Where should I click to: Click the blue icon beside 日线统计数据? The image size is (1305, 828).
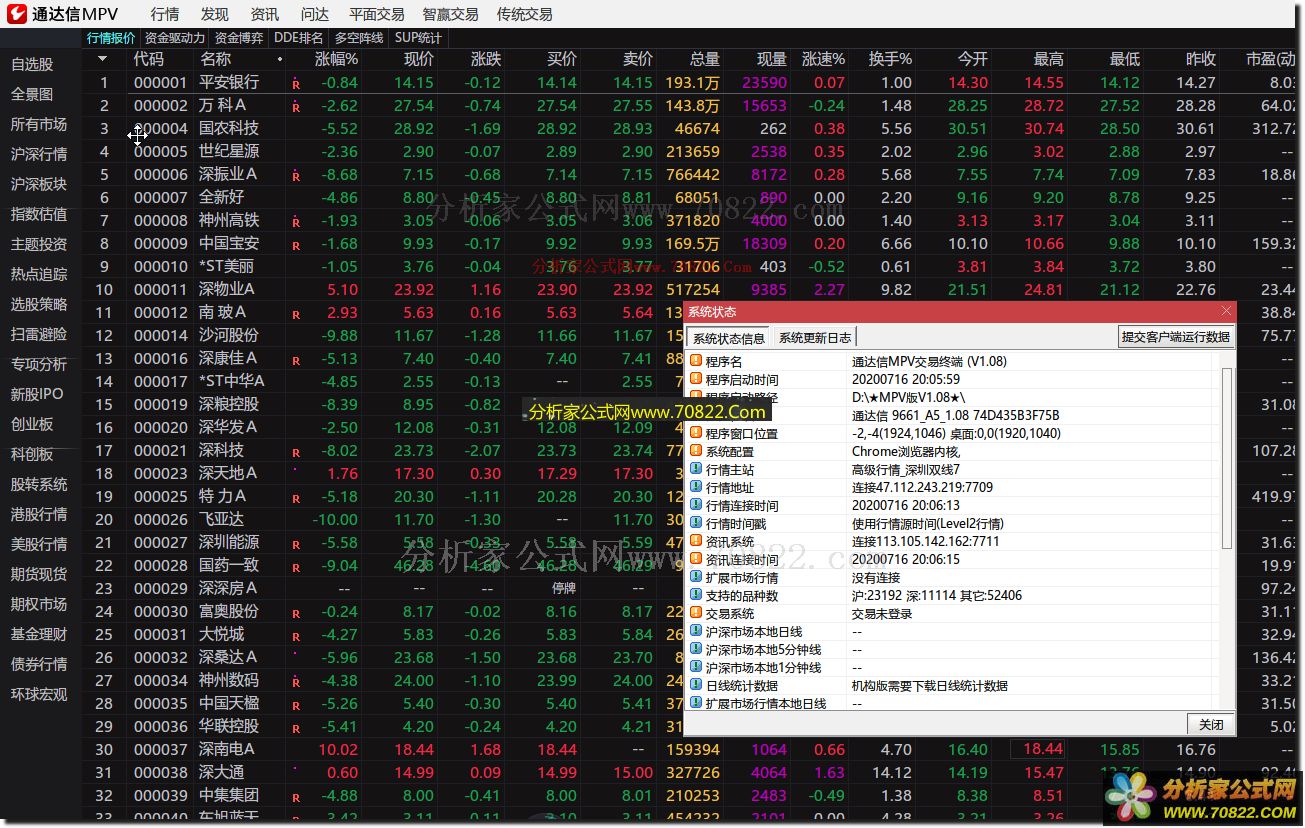(696, 685)
